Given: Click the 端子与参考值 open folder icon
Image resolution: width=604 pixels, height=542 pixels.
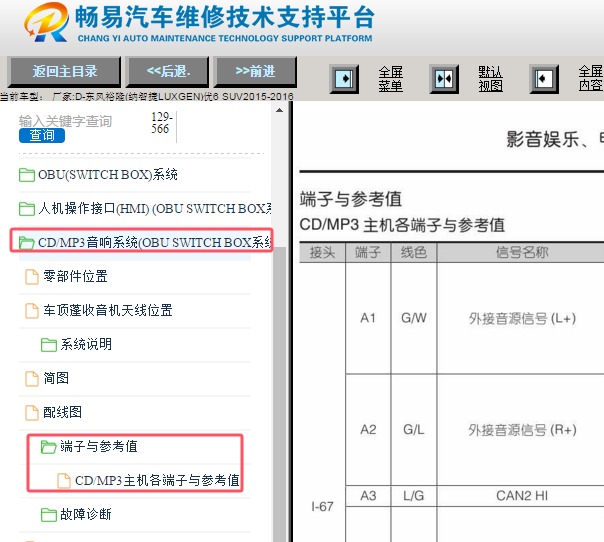Looking at the screenshot, I should click(x=49, y=446).
